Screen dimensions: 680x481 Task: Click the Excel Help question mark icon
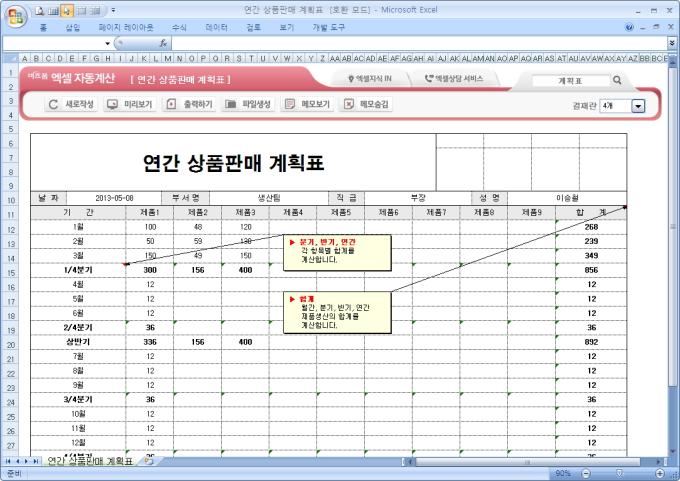pyautogui.click(x=629, y=27)
